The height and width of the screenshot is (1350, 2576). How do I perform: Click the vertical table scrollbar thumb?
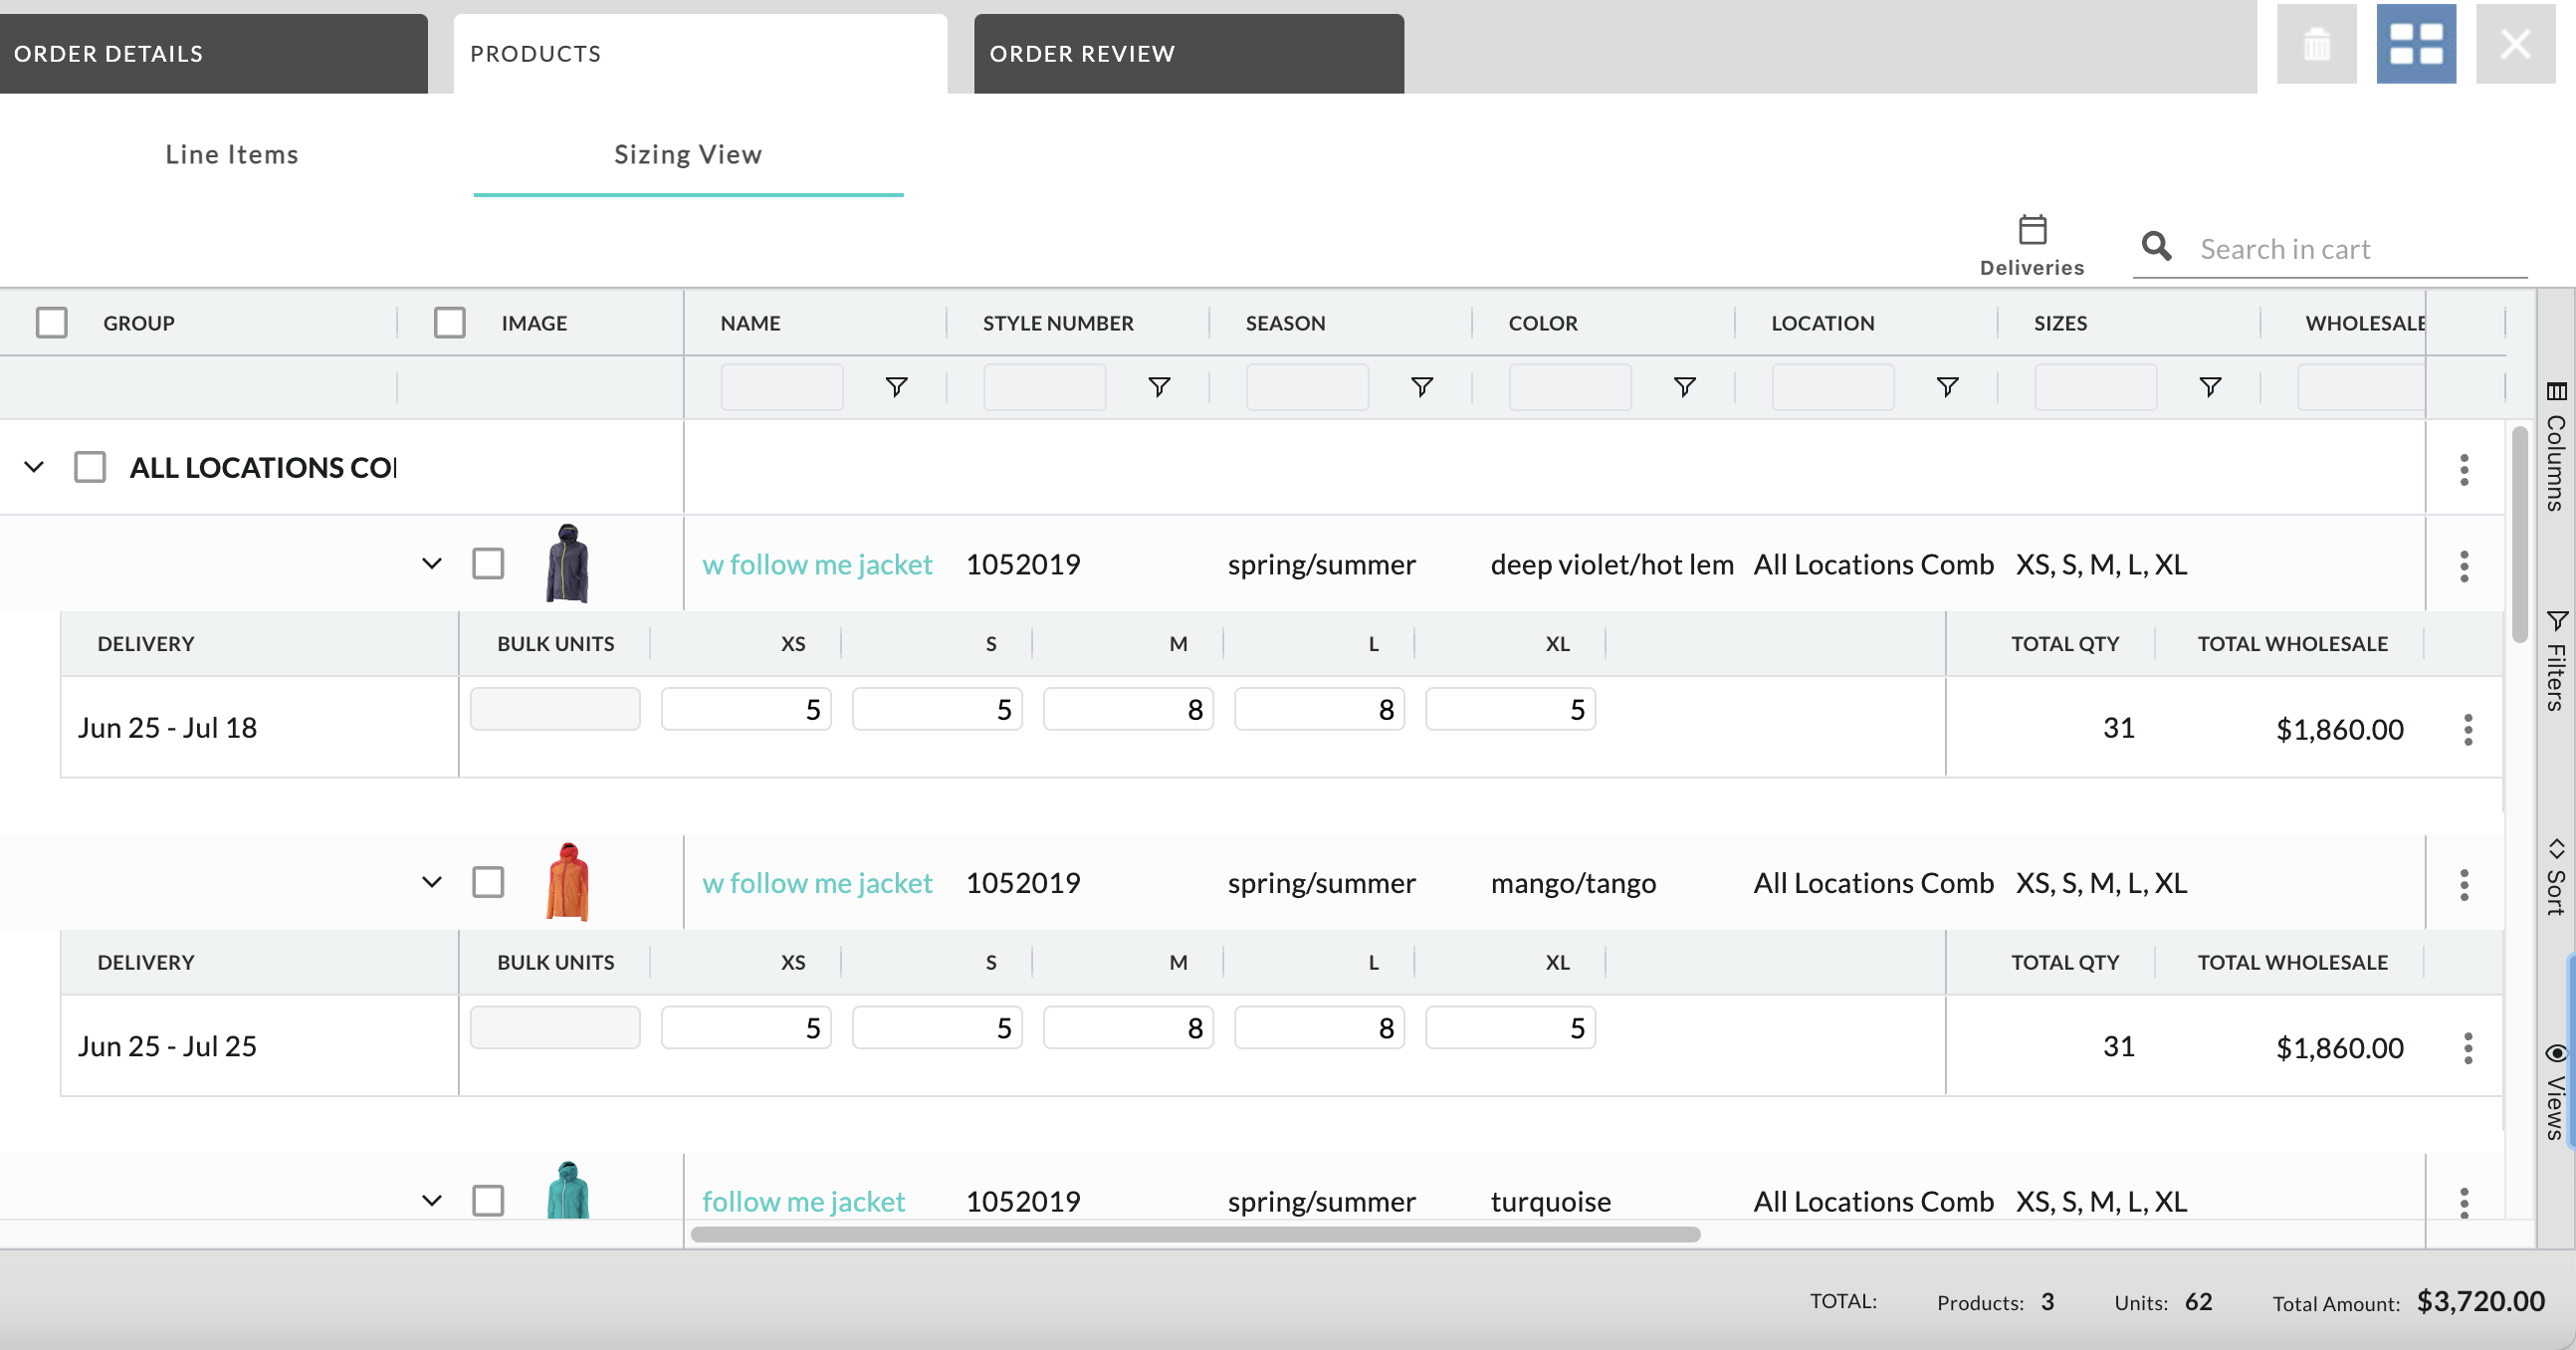[x=2519, y=534]
